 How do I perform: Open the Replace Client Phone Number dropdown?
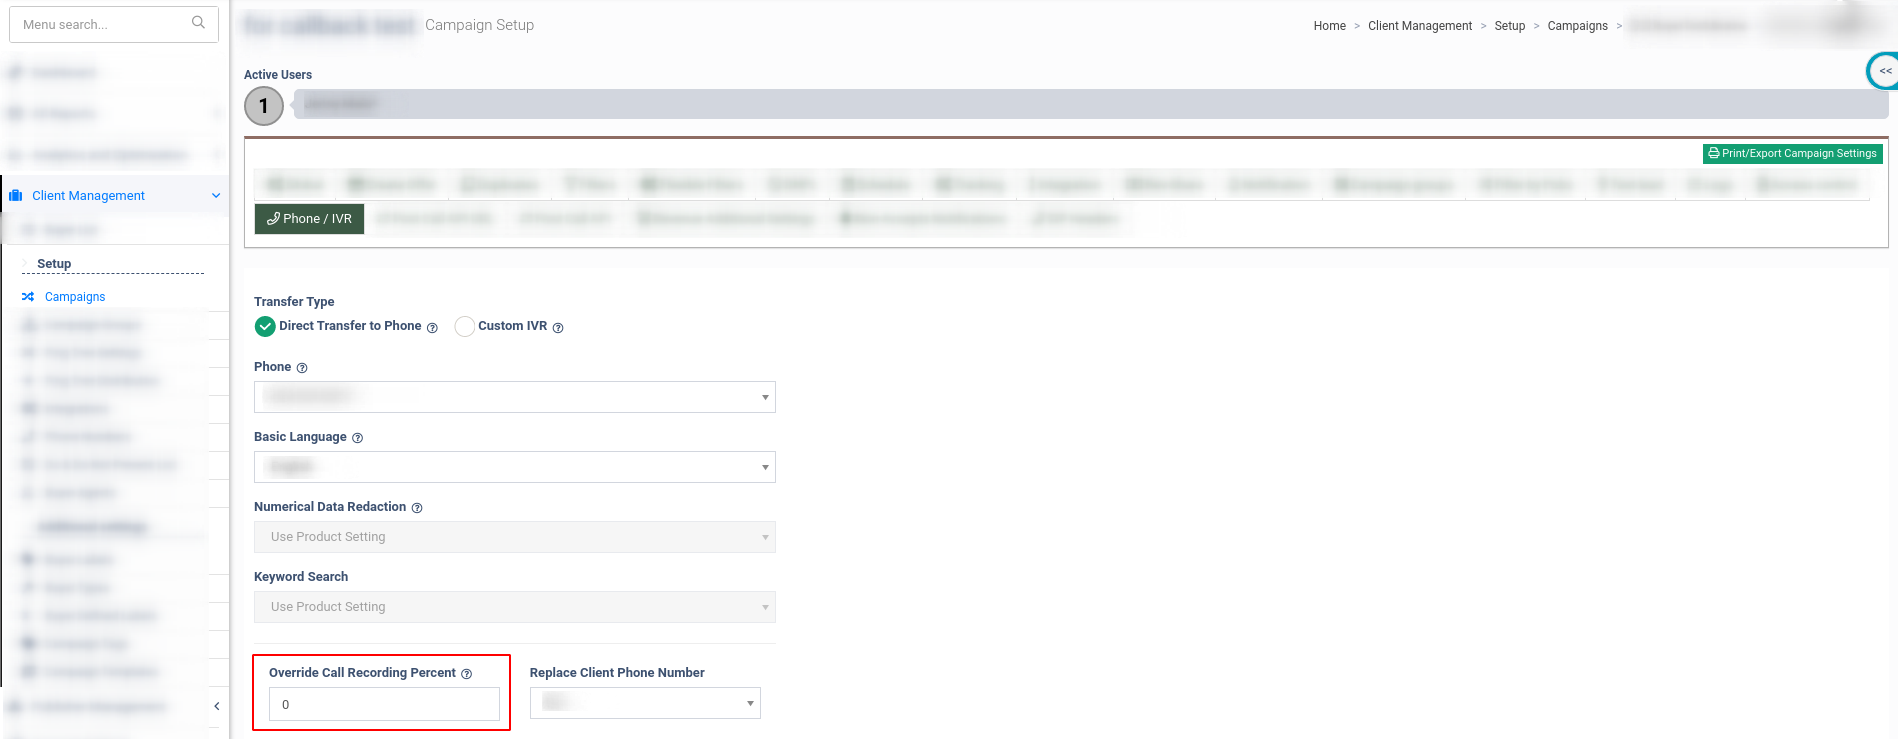644,703
